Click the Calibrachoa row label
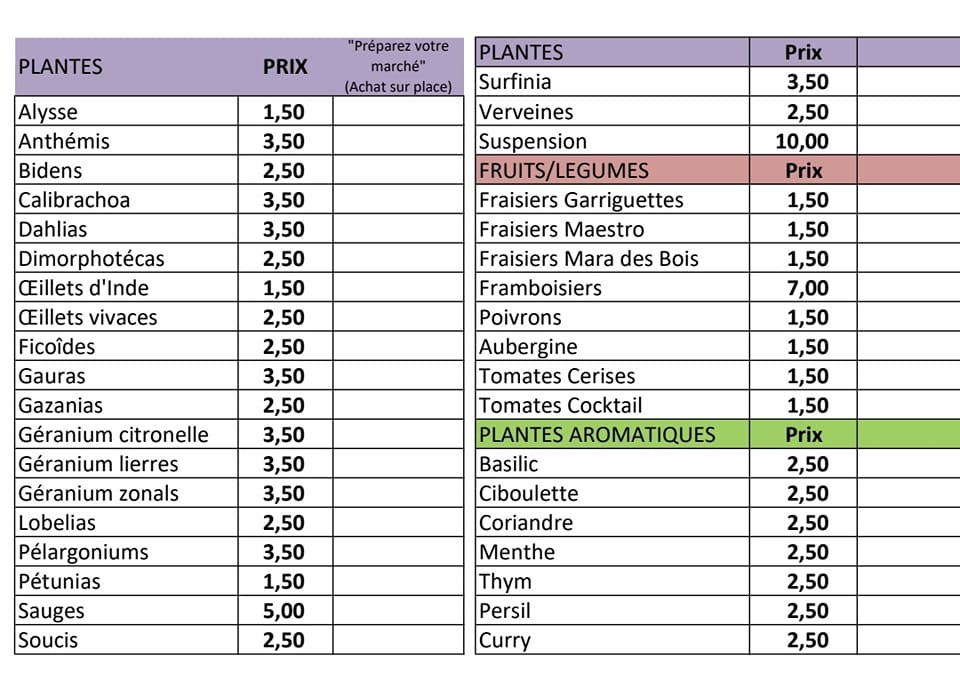 coord(127,200)
